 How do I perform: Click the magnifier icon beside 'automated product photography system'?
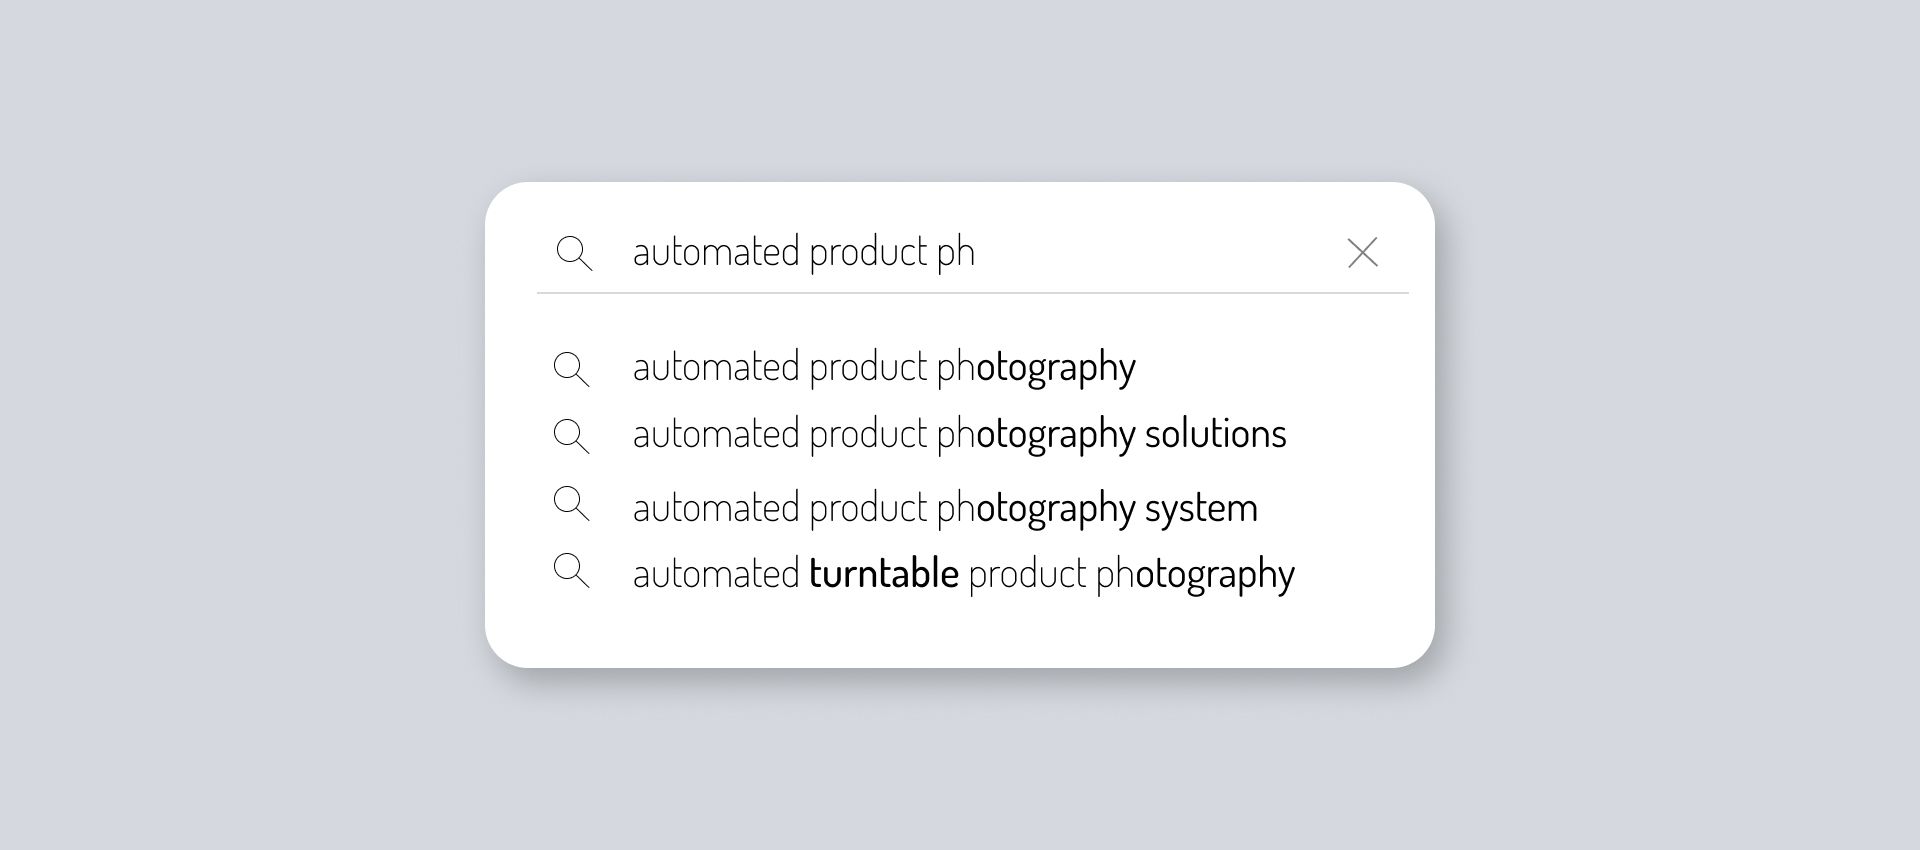pos(572,505)
